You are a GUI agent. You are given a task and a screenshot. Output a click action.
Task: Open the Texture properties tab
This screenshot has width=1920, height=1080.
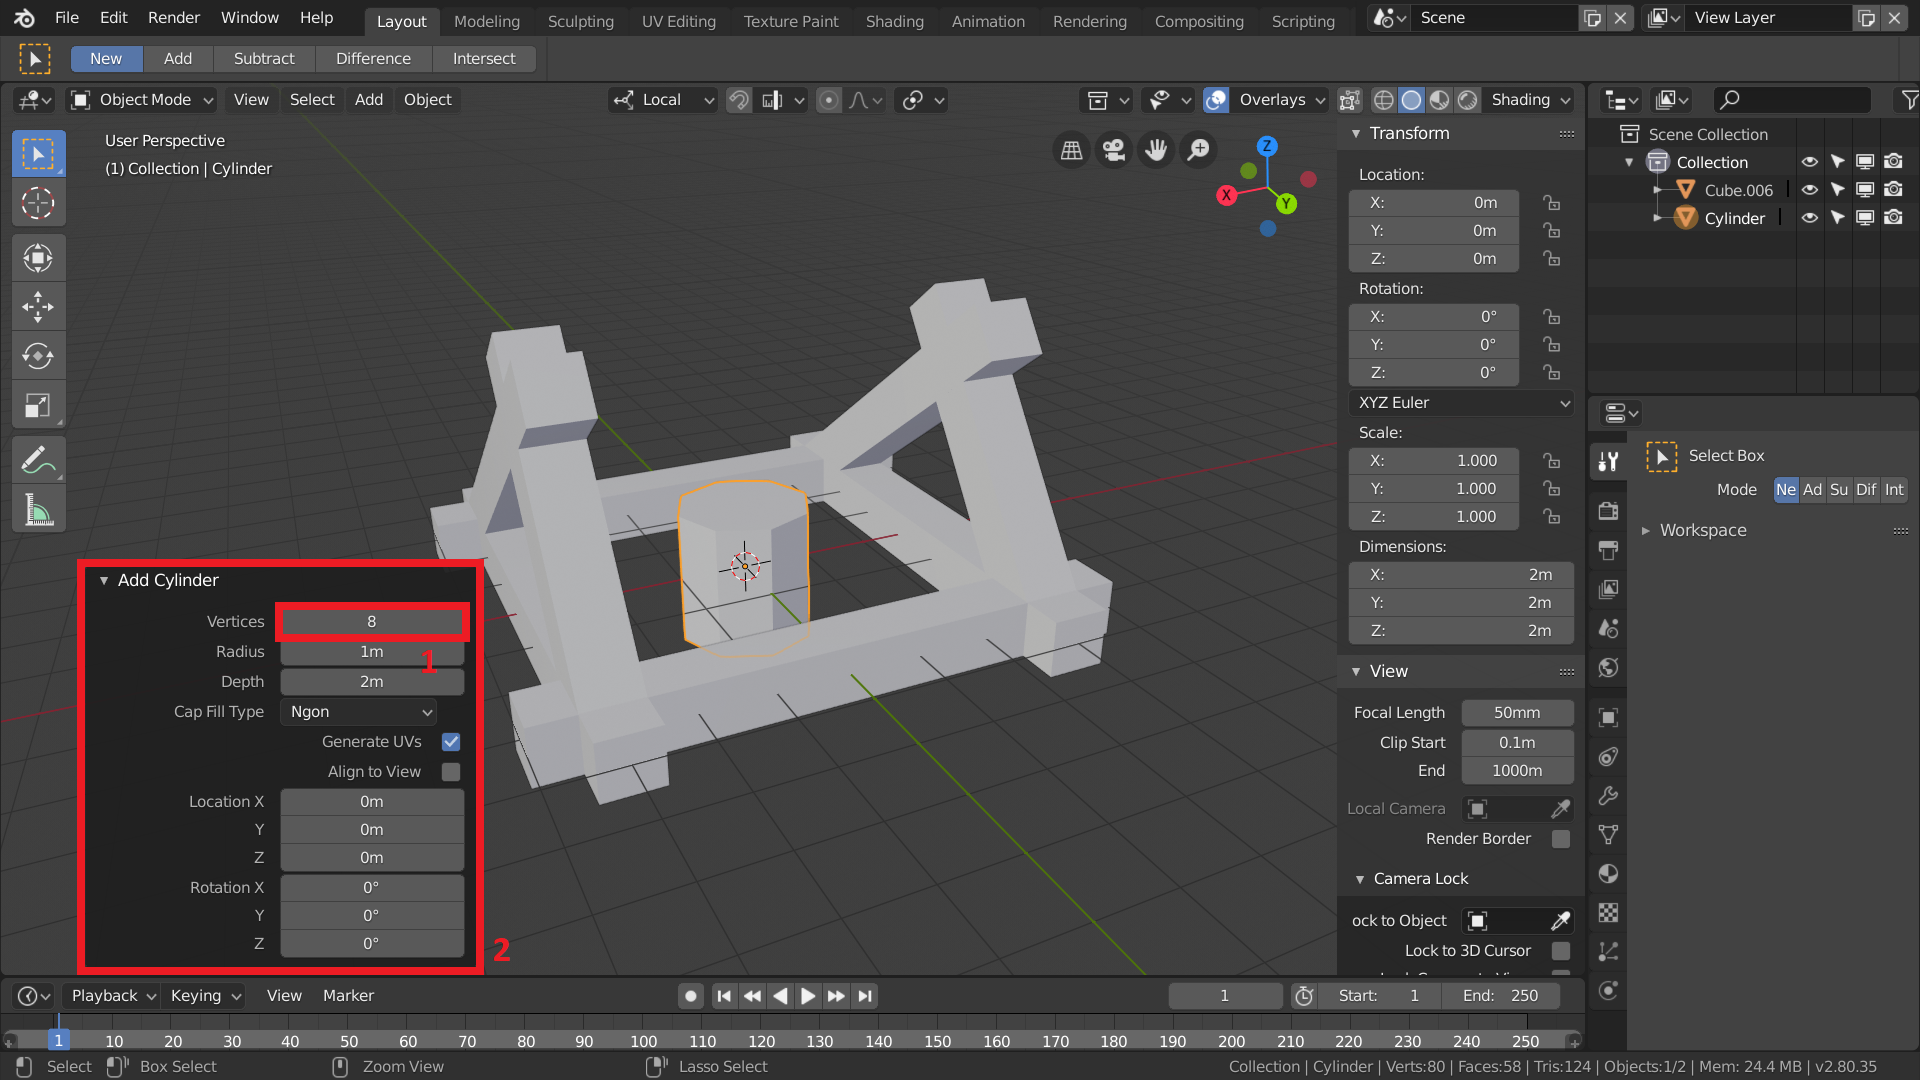coord(1608,913)
